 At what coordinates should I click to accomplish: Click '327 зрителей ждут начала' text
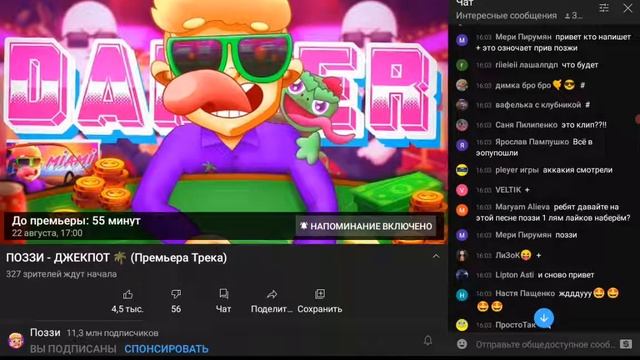point(61,274)
